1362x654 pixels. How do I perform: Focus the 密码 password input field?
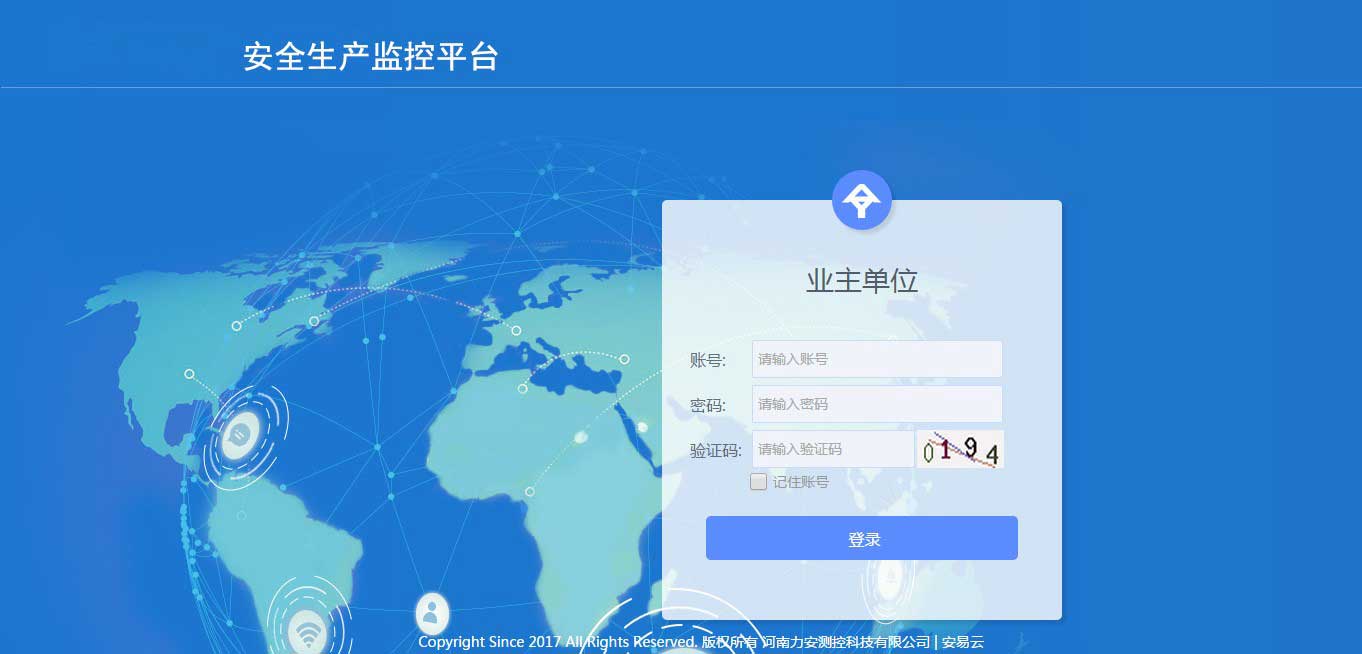tap(876, 404)
